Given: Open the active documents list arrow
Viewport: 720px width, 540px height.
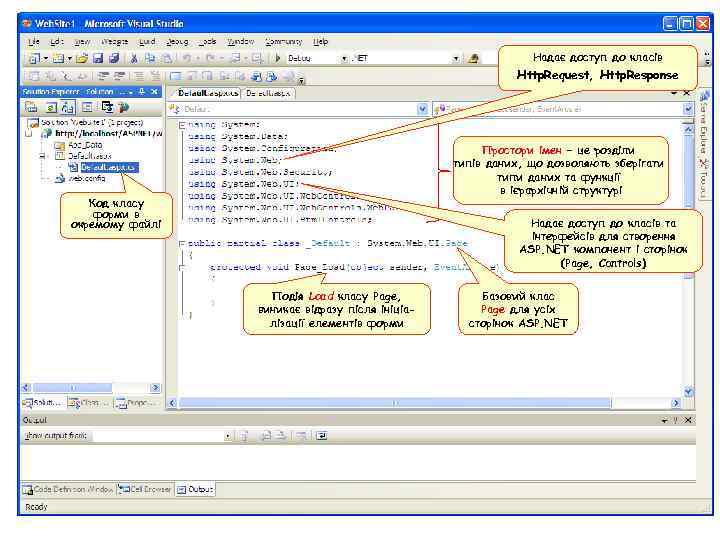Looking at the screenshot, I should pyautogui.click(x=674, y=93).
